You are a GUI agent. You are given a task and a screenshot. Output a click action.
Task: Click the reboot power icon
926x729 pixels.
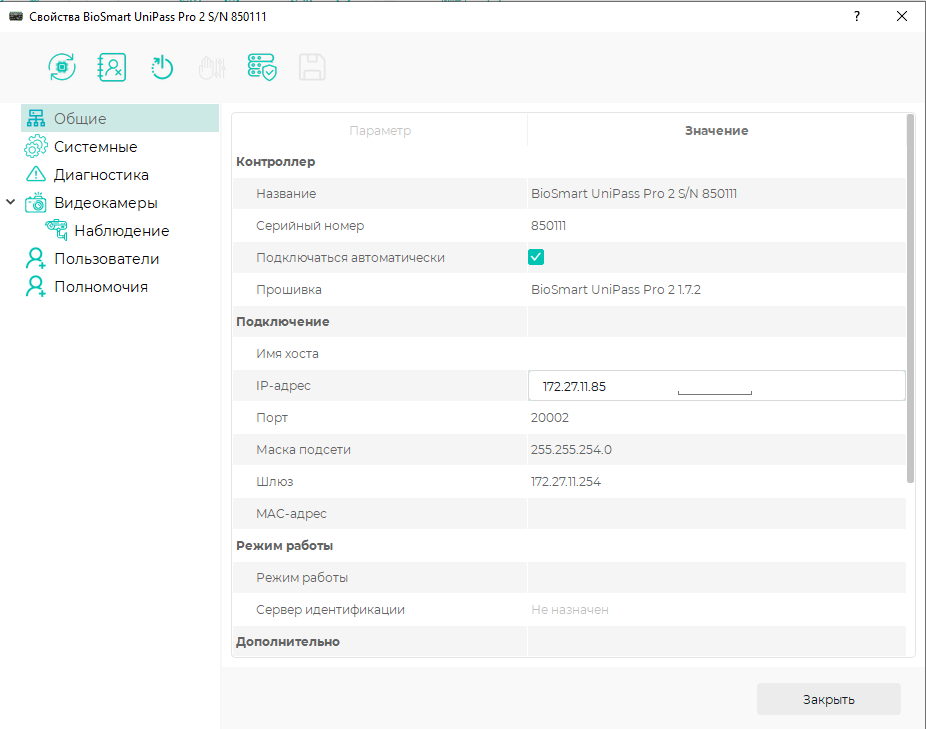(x=161, y=67)
